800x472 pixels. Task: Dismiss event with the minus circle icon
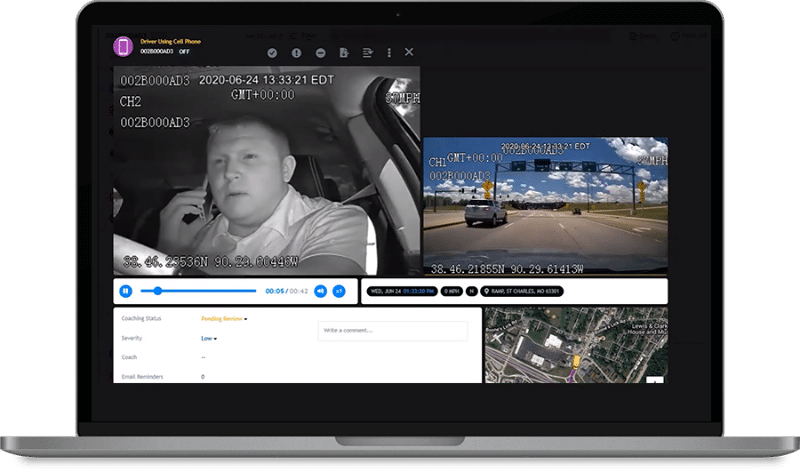(320, 53)
